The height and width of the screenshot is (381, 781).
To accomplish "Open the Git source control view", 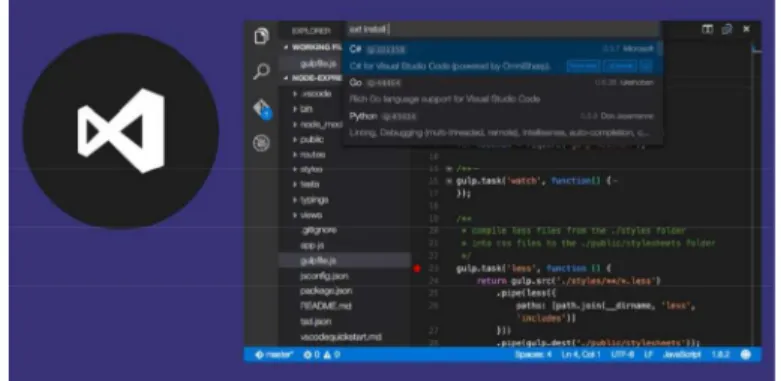I will pyautogui.click(x=262, y=109).
